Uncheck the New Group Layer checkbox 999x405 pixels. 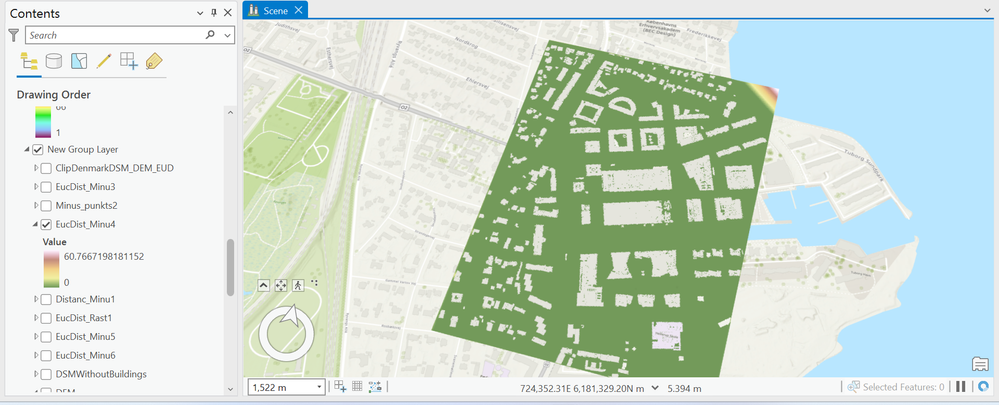[38, 150]
